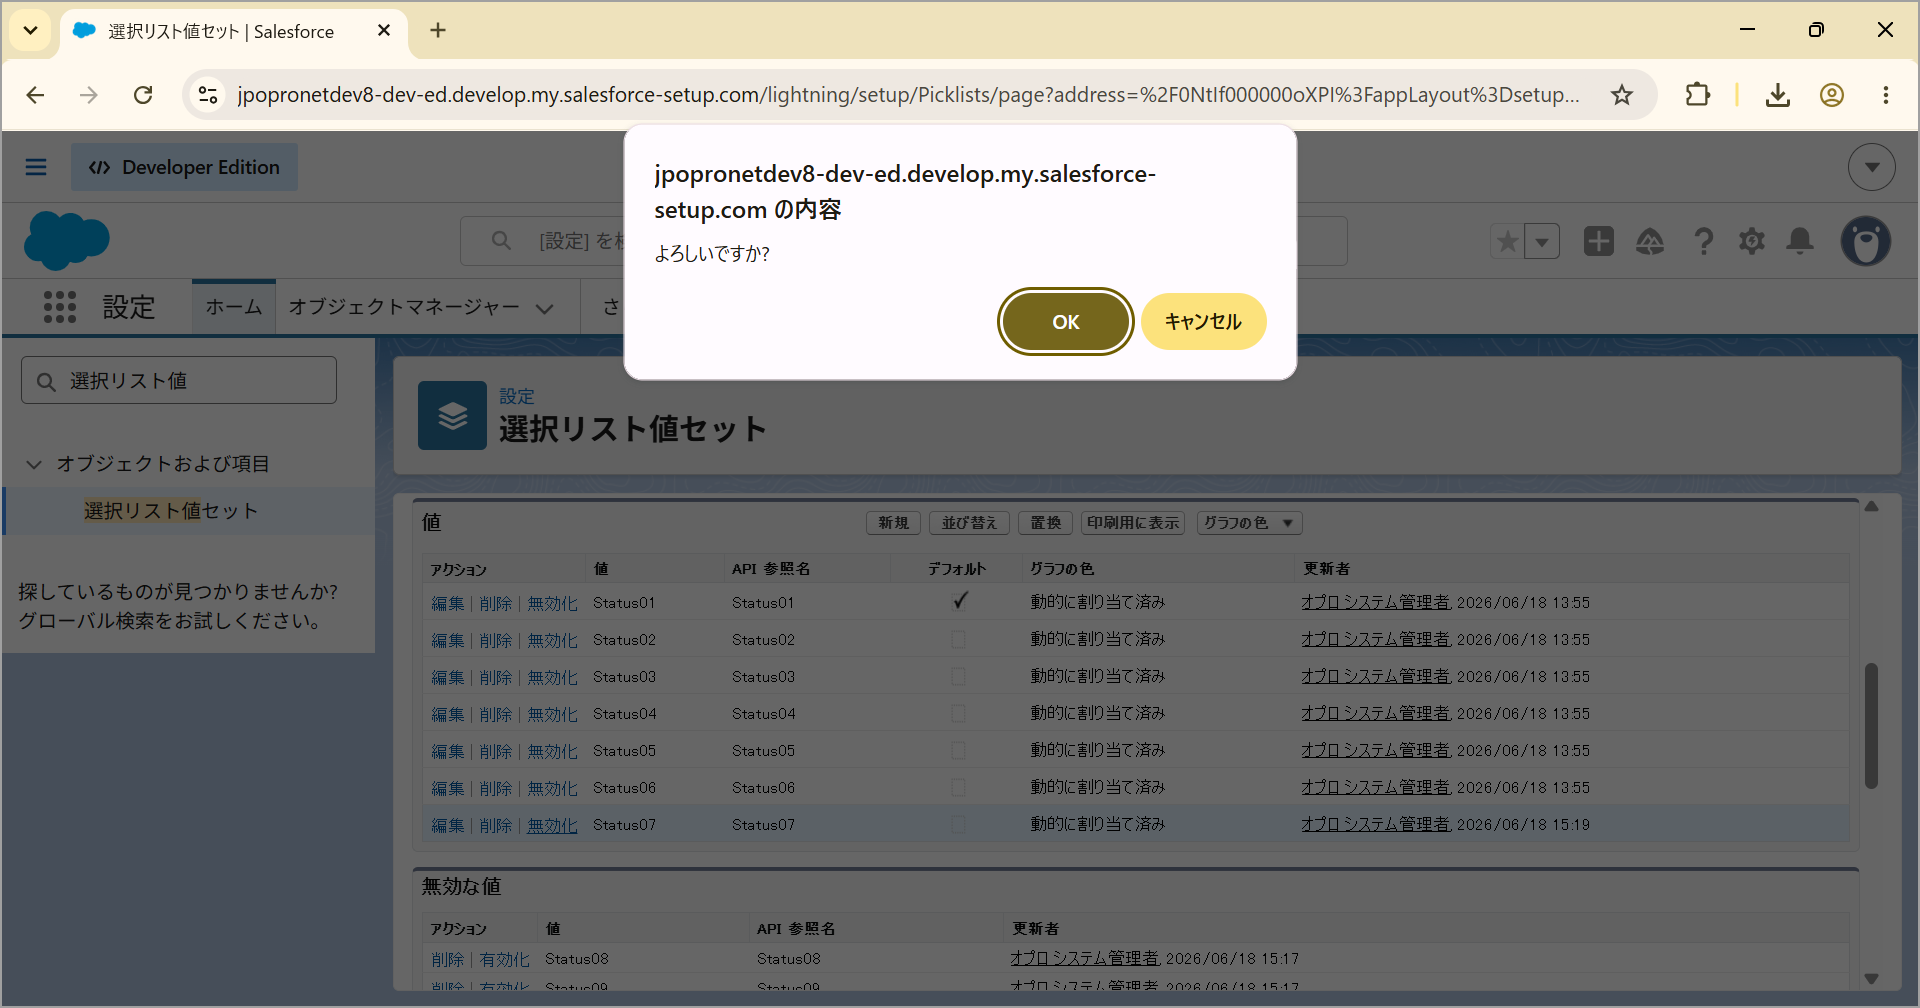Image resolution: width=1920 pixels, height=1008 pixels.
Task: Open Salesforce help question mark
Action: (x=1704, y=241)
